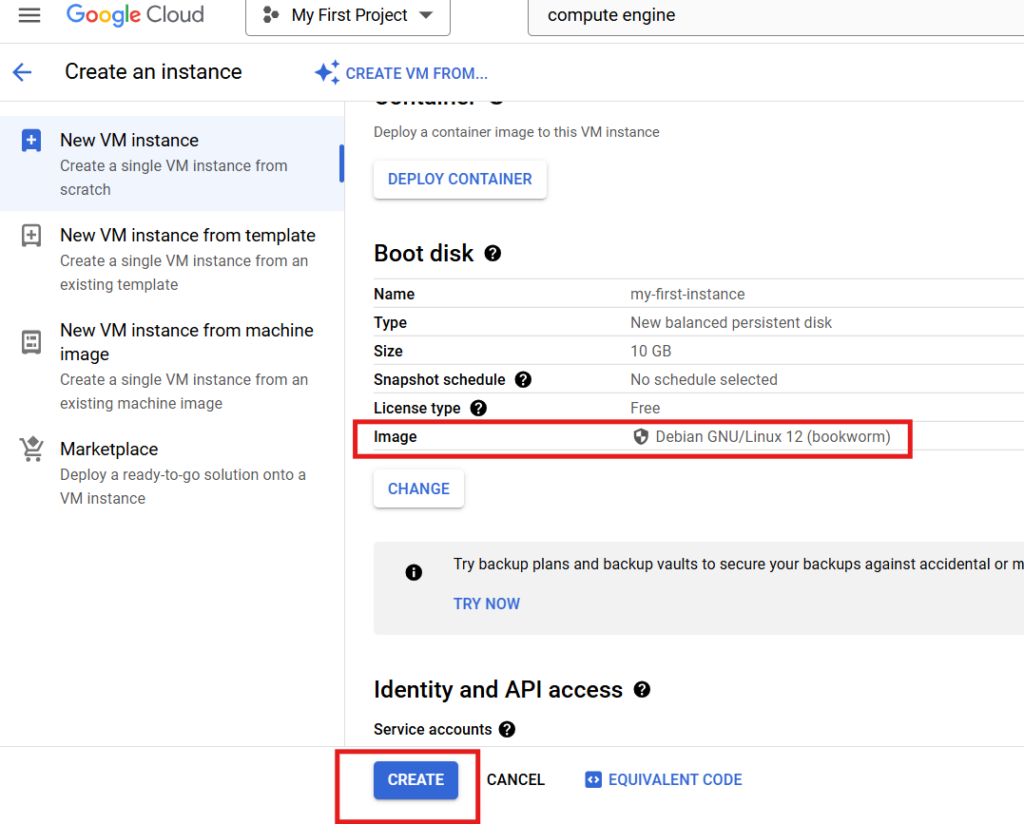Click the Boot disk help icon

tap(492, 254)
